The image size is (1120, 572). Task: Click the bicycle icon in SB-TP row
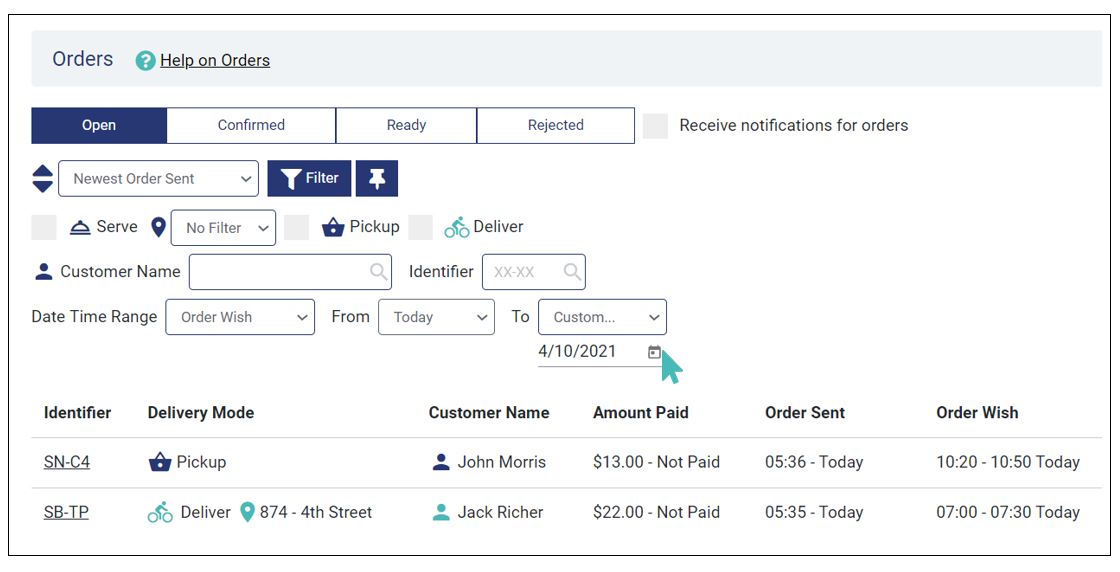point(160,513)
